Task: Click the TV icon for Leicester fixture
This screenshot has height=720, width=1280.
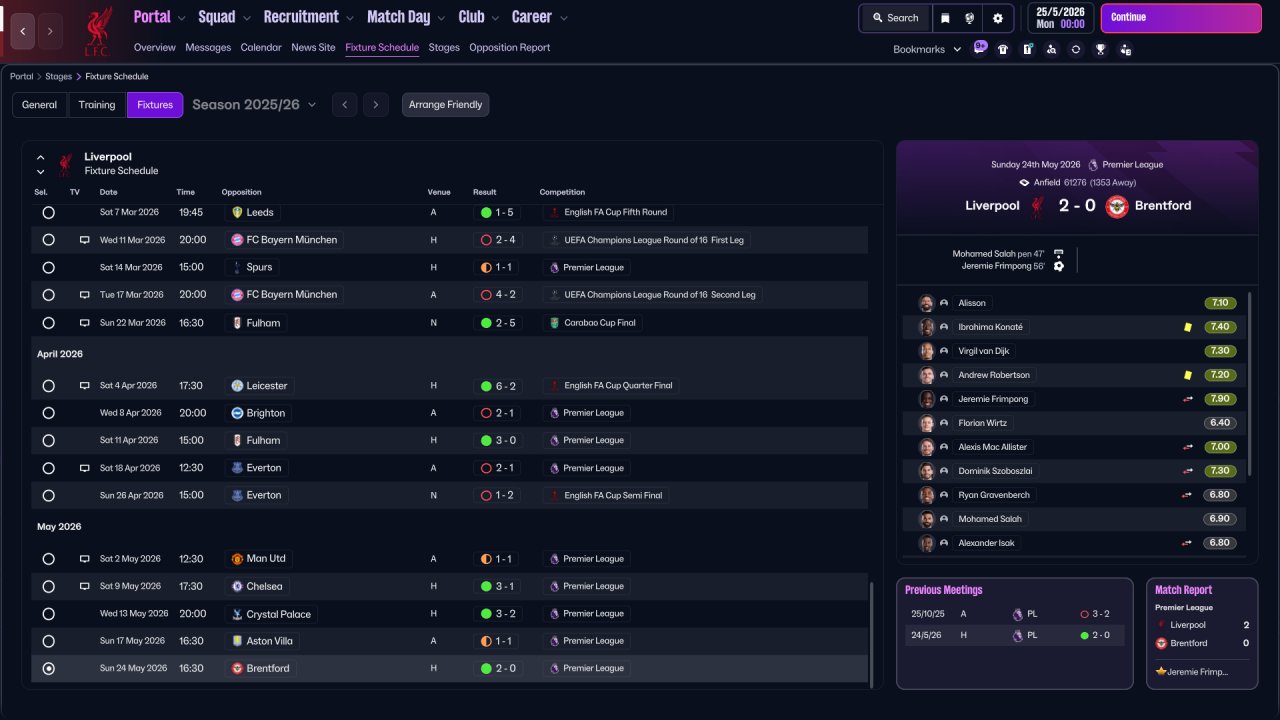Action: point(85,386)
